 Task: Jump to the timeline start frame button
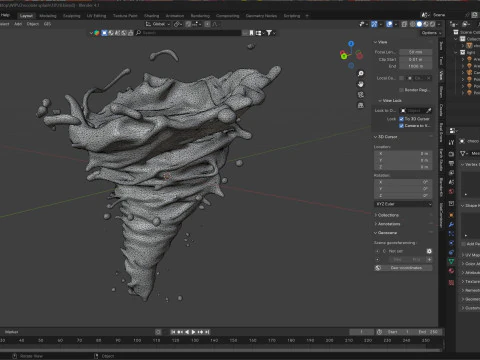coord(173,332)
